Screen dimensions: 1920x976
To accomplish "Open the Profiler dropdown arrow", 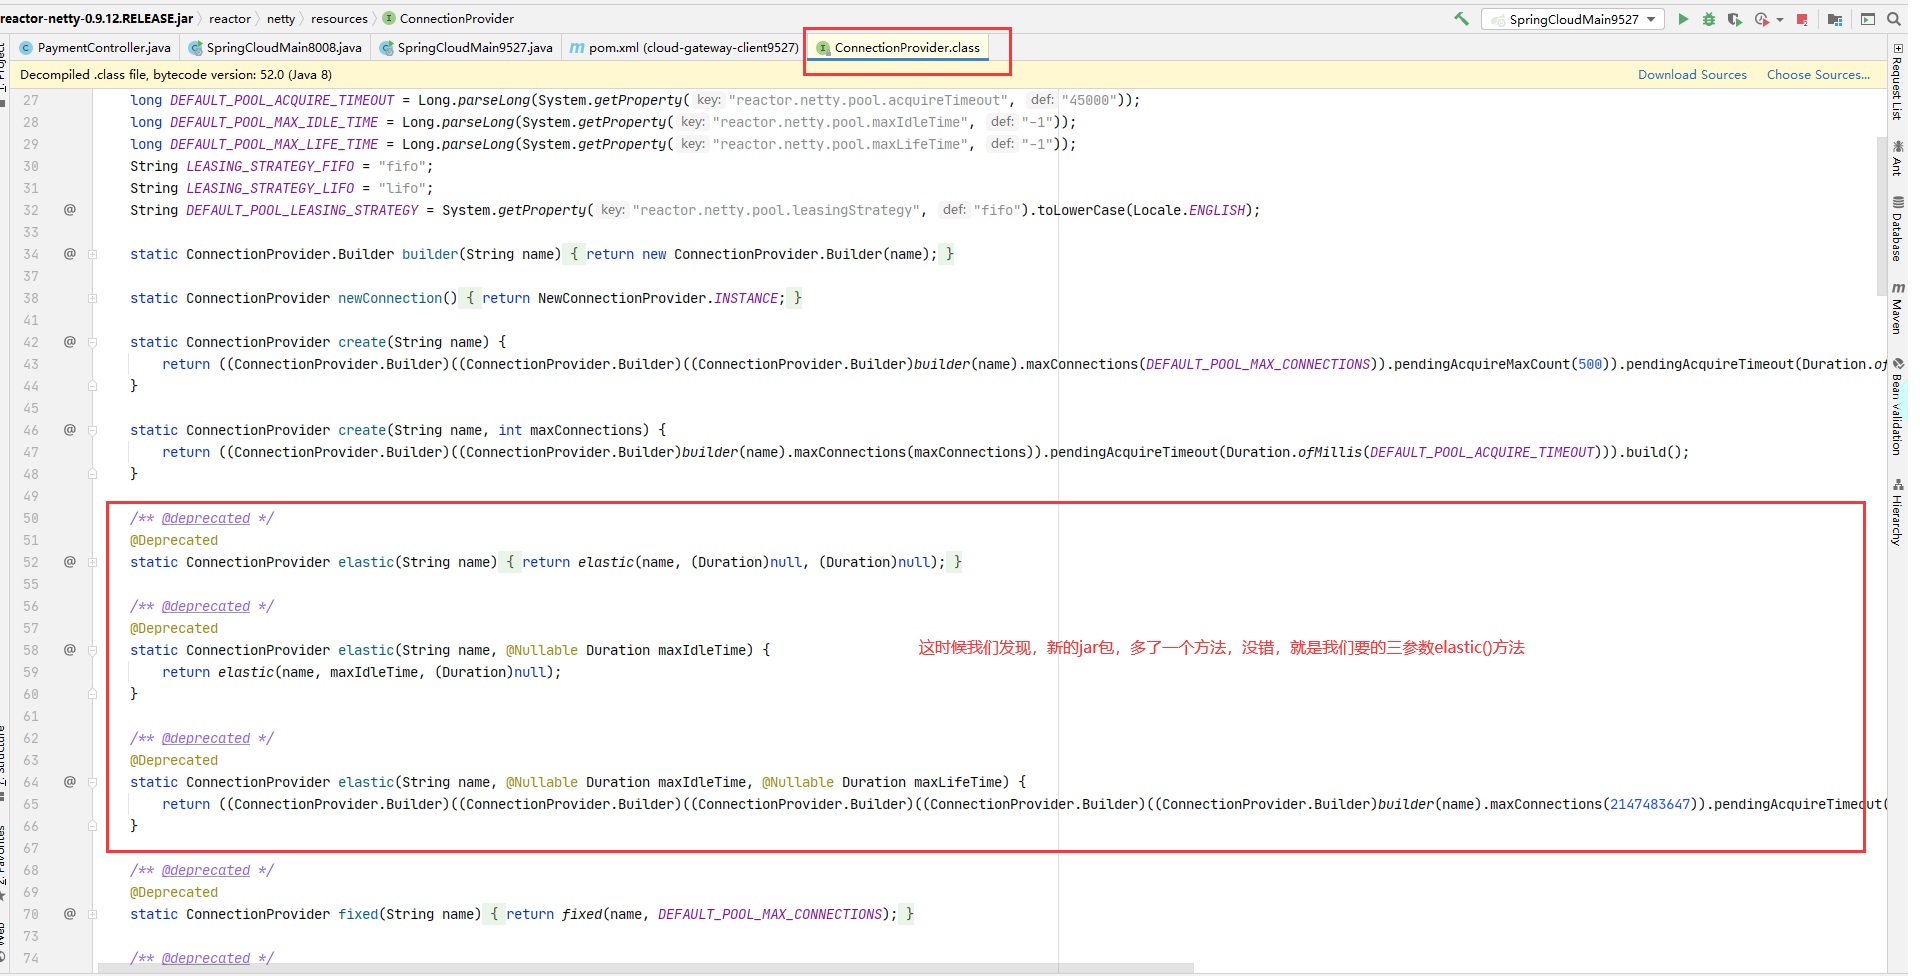I will [x=1780, y=19].
